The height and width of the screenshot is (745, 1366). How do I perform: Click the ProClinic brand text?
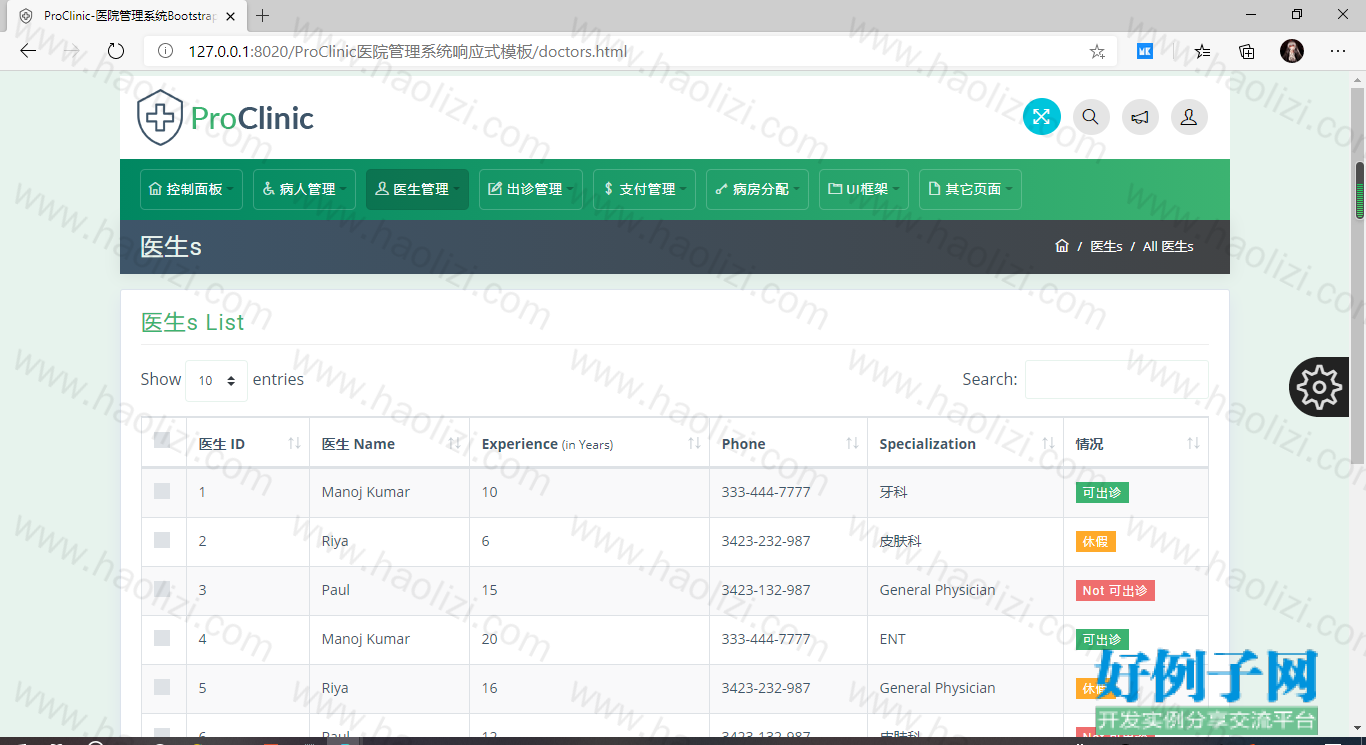(252, 118)
